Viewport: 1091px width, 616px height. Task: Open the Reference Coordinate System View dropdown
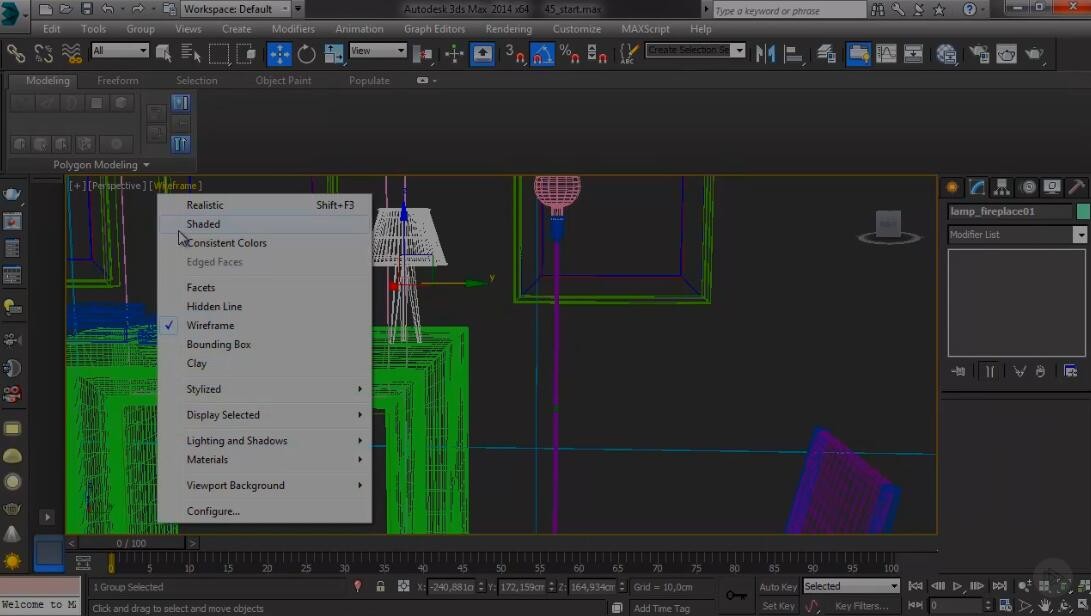377,50
